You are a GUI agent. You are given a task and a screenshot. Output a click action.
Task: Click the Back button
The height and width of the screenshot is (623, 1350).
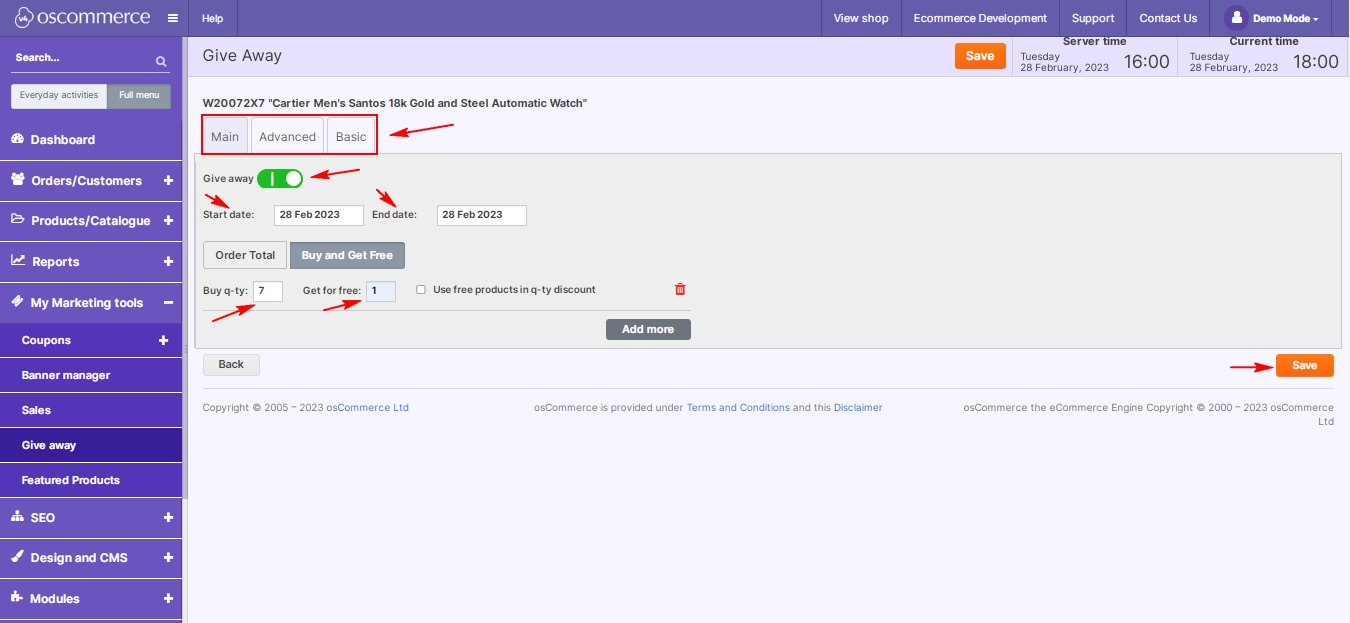click(x=231, y=364)
